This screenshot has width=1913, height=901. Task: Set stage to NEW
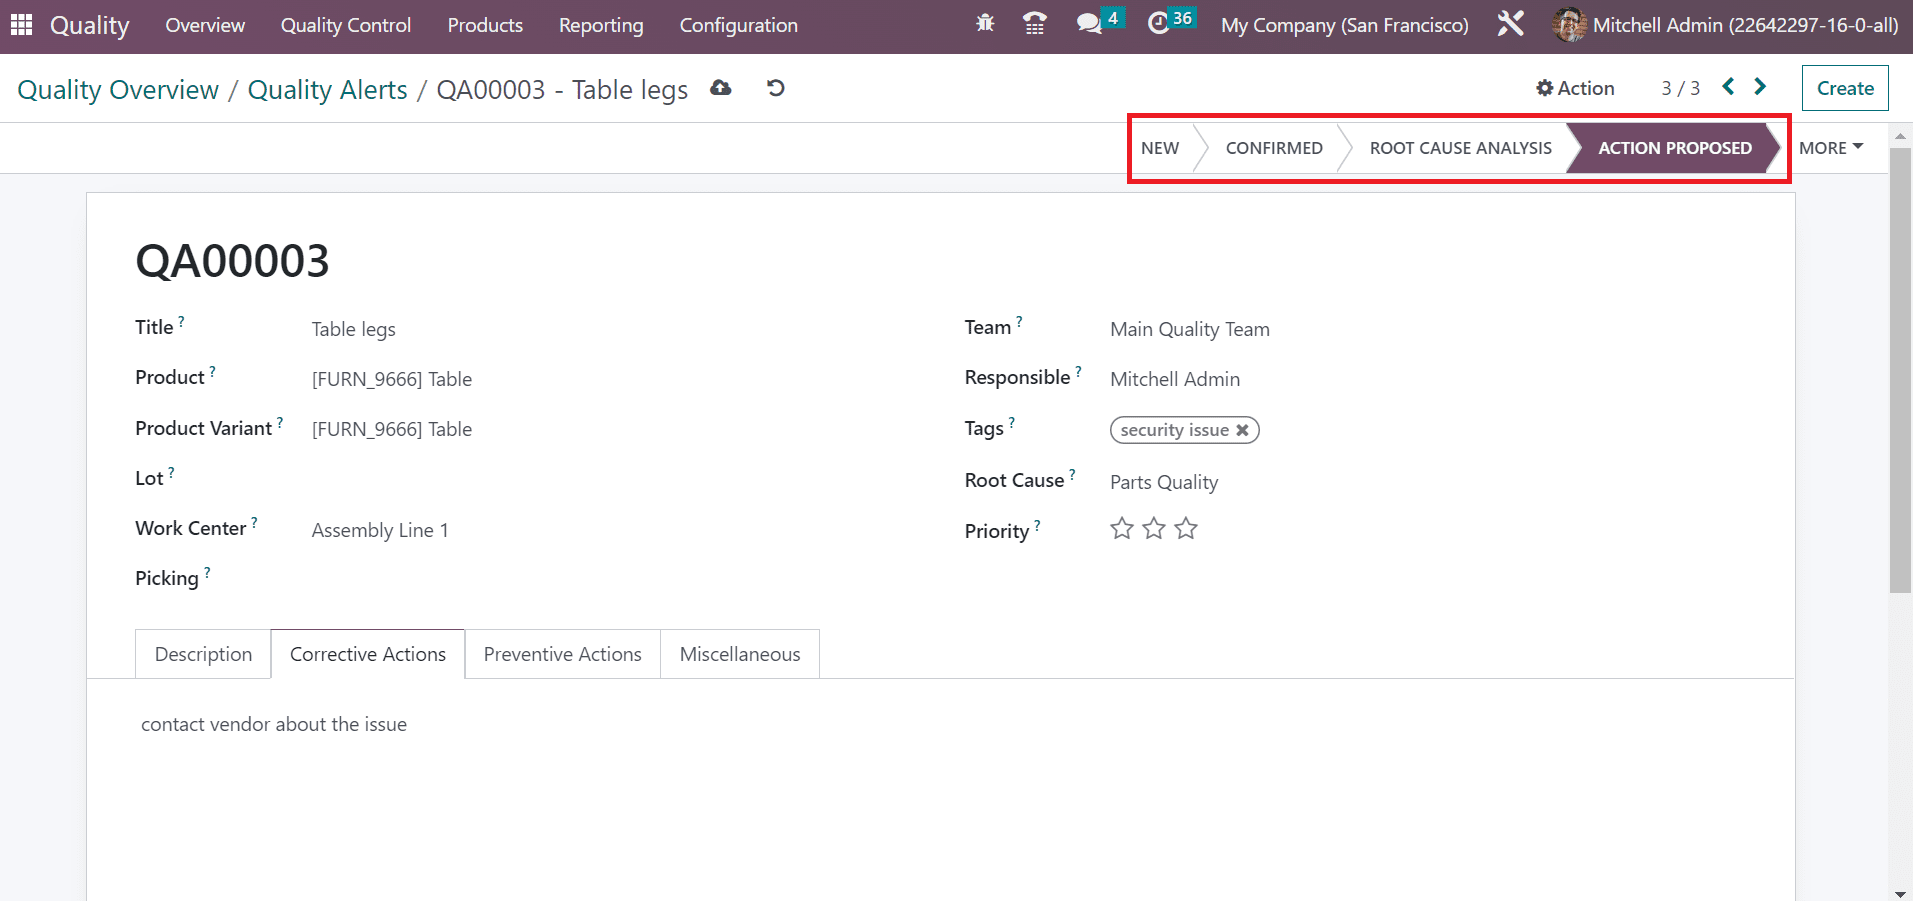(x=1160, y=148)
